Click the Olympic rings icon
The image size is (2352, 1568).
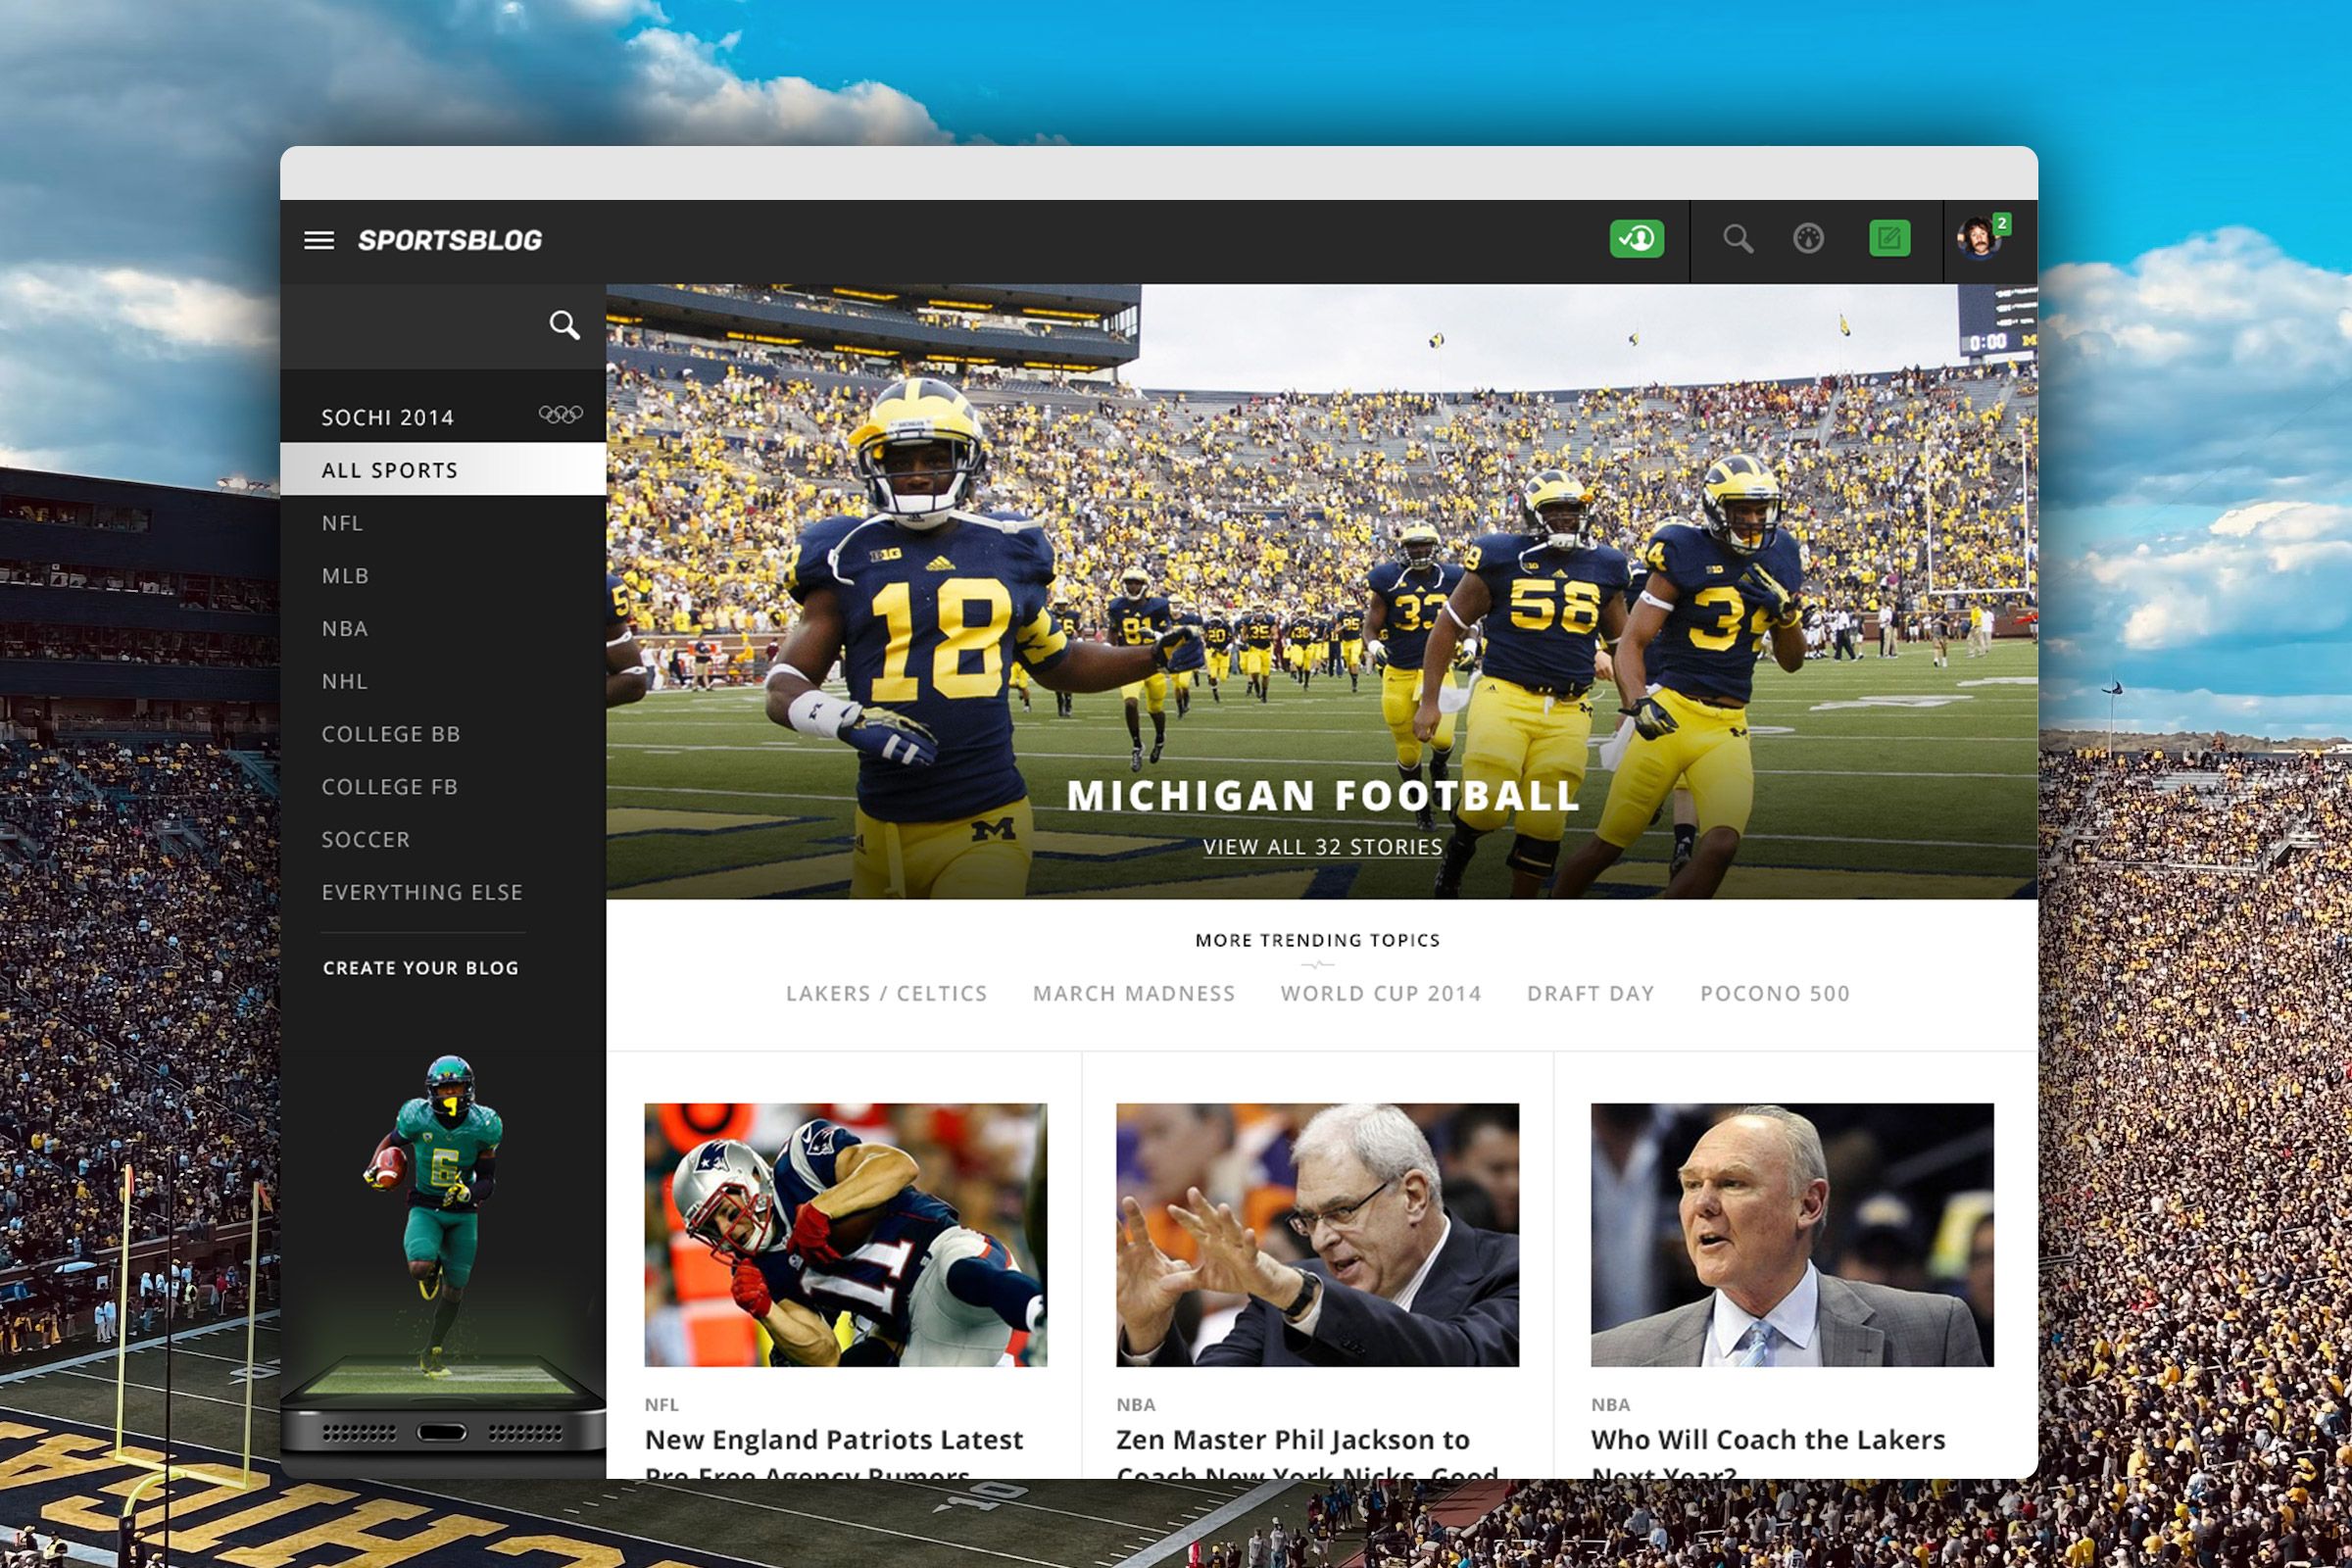pos(560,414)
